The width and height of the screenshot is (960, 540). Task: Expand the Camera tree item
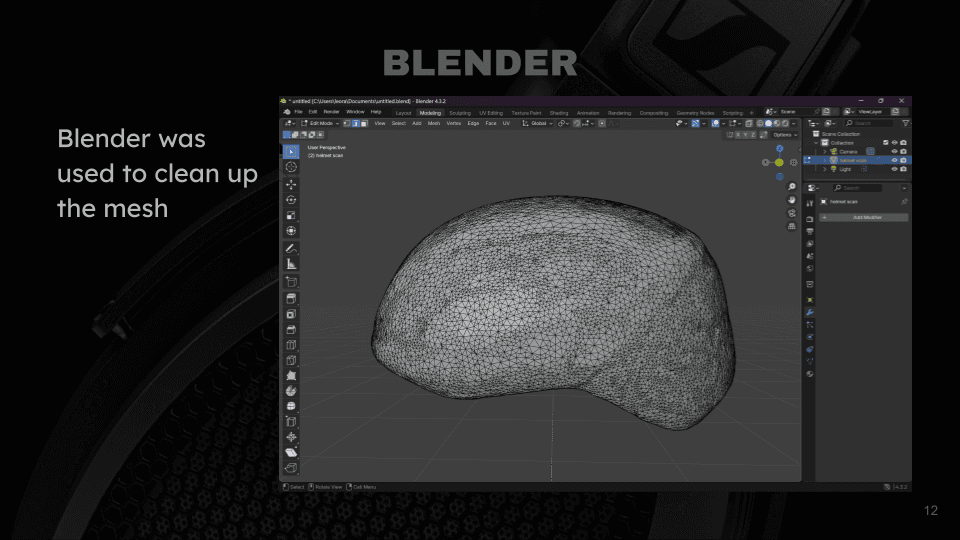tap(825, 152)
